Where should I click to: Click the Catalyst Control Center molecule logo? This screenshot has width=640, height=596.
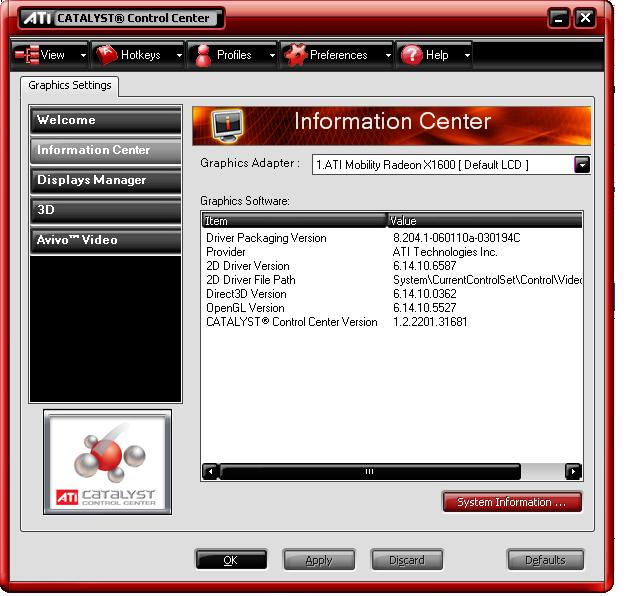tap(107, 462)
